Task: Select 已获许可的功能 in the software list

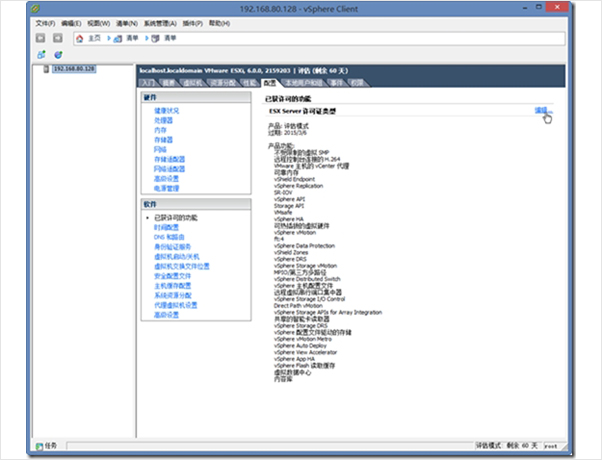Action: coord(176,218)
